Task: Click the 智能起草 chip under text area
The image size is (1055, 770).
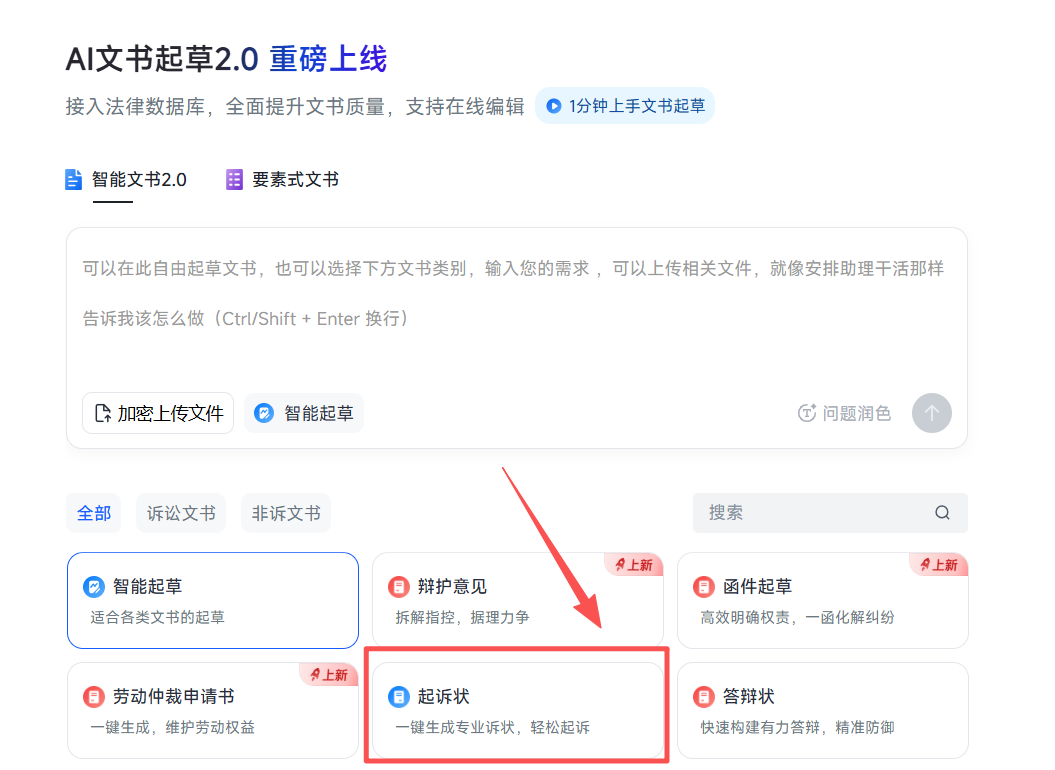Action: point(304,413)
